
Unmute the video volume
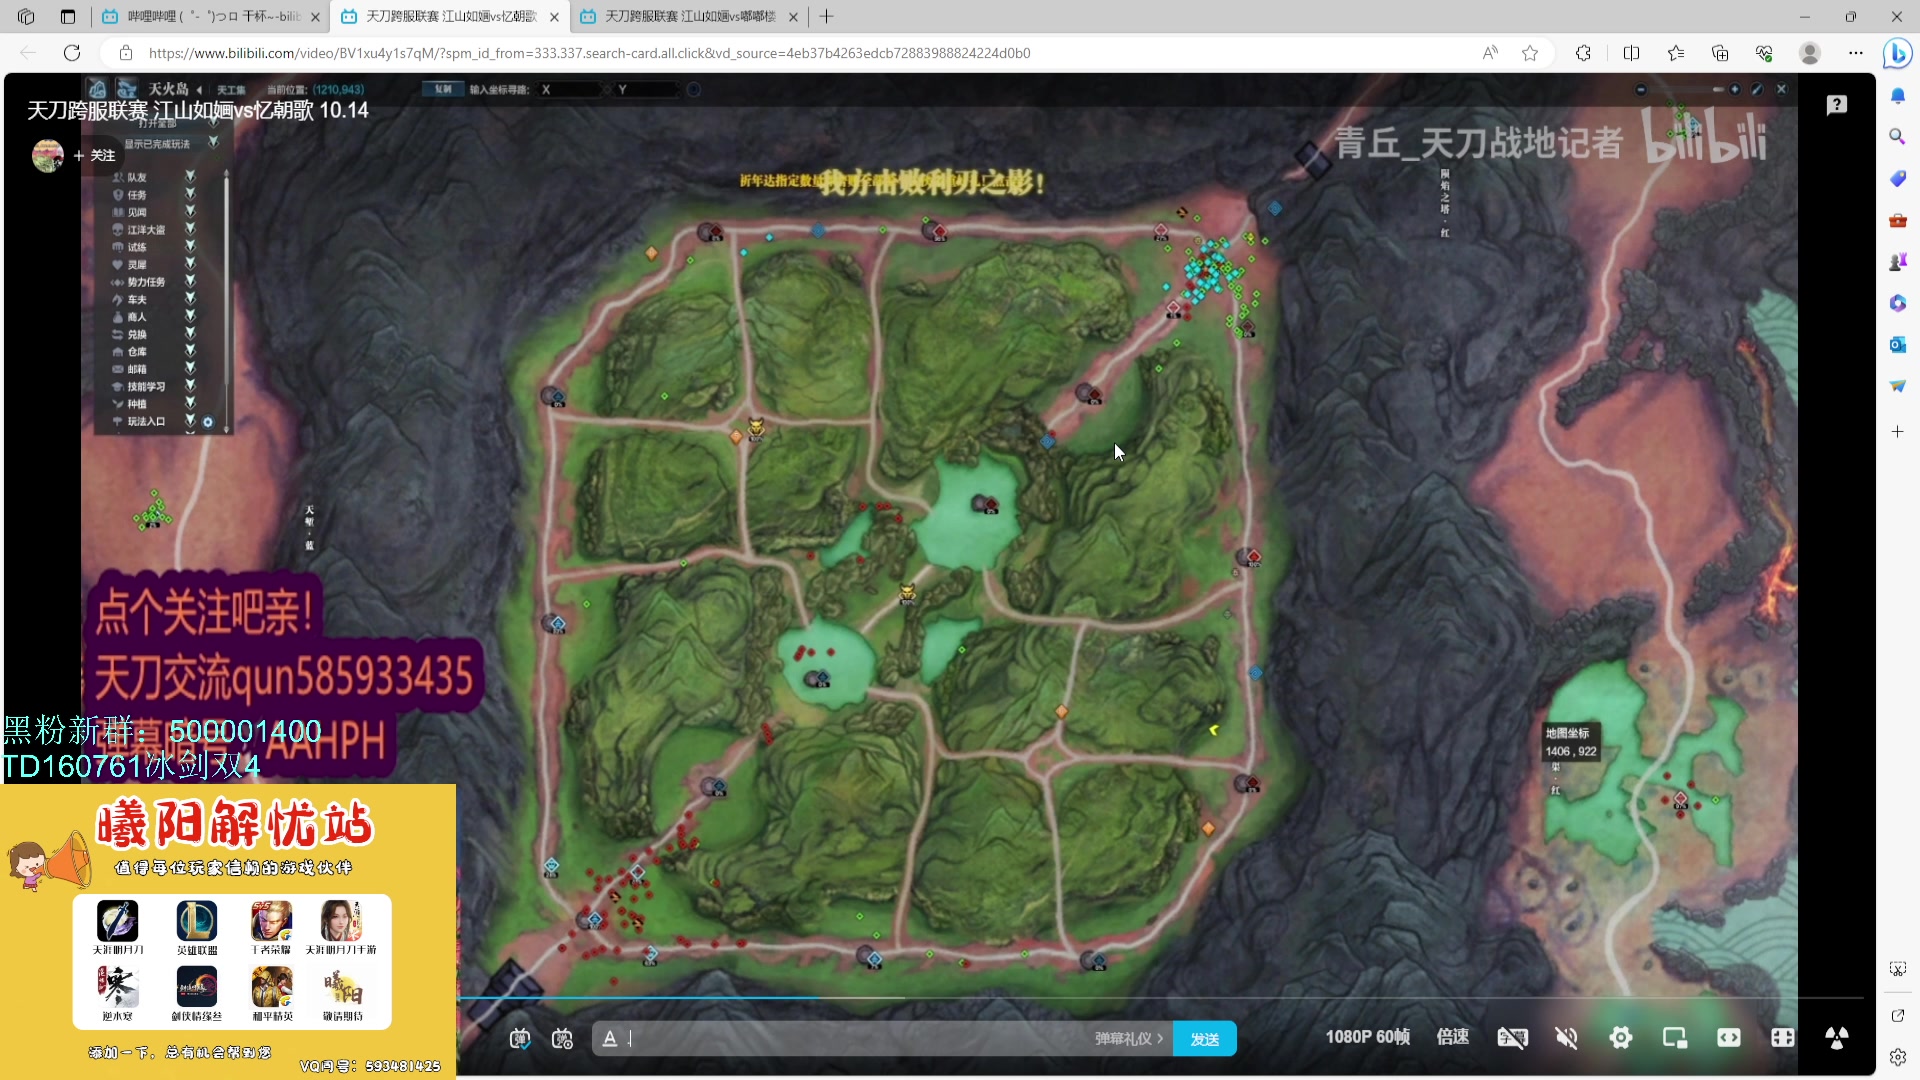(x=1566, y=1038)
